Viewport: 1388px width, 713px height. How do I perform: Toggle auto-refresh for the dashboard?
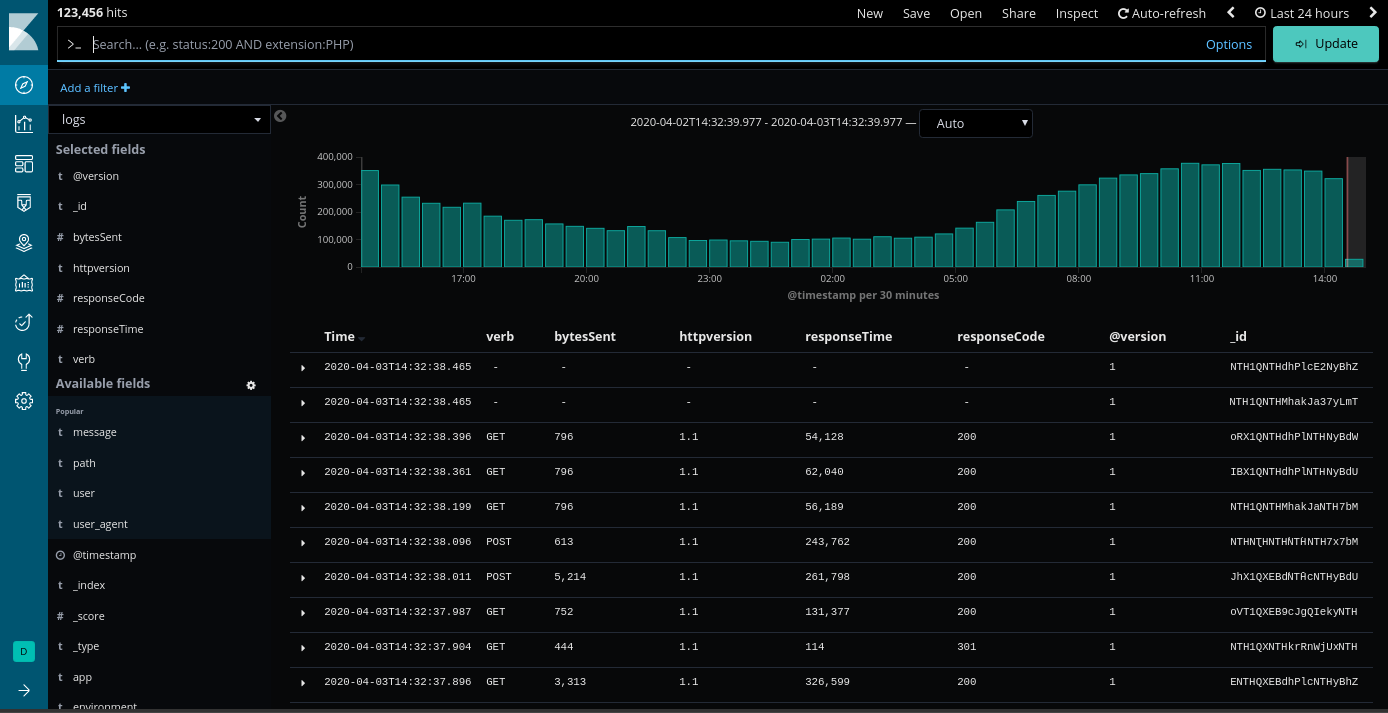point(1161,13)
